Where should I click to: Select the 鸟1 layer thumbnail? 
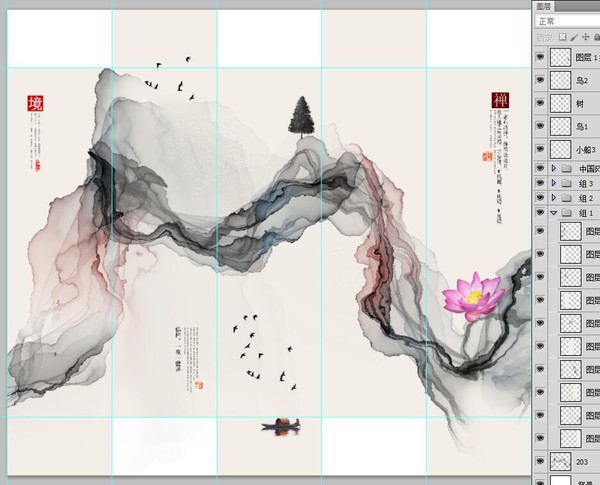click(561, 126)
